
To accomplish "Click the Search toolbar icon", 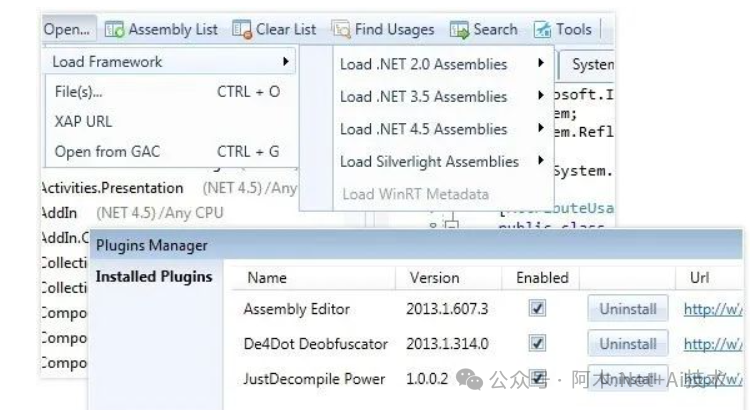I will [x=459, y=30].
